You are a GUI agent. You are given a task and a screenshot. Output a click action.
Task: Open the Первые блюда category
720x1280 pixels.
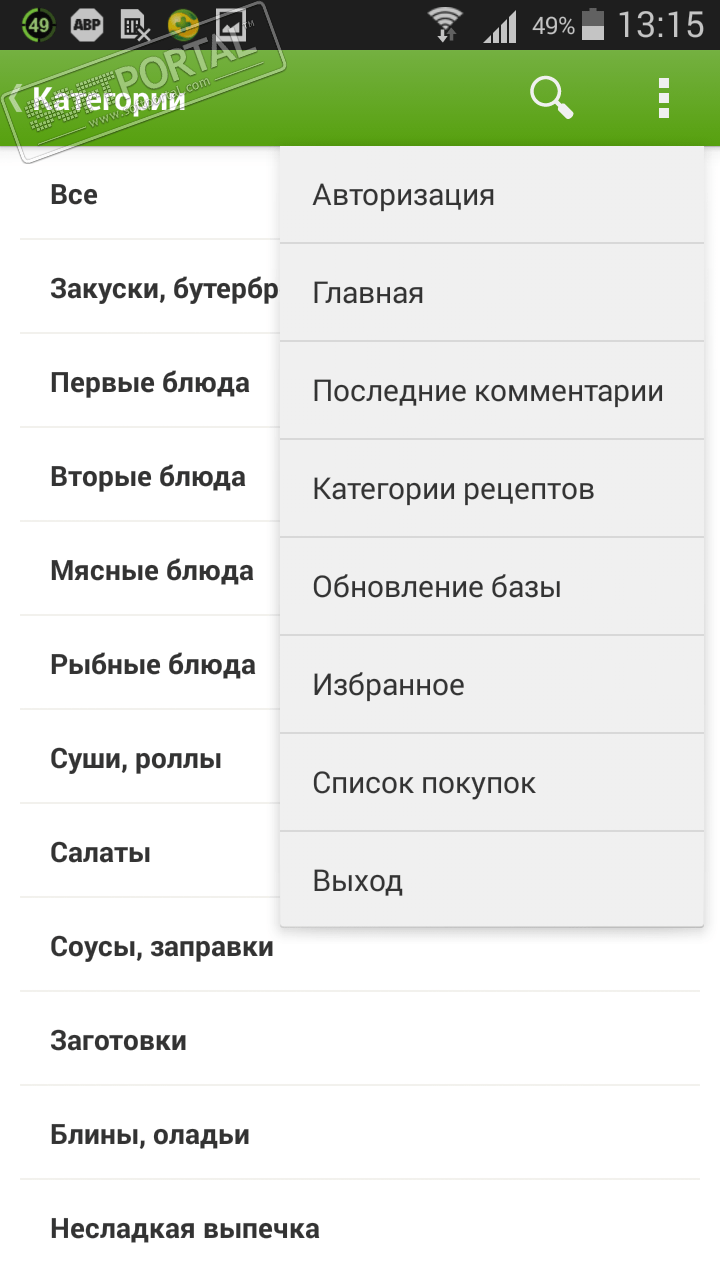click(x=150, y=383)
